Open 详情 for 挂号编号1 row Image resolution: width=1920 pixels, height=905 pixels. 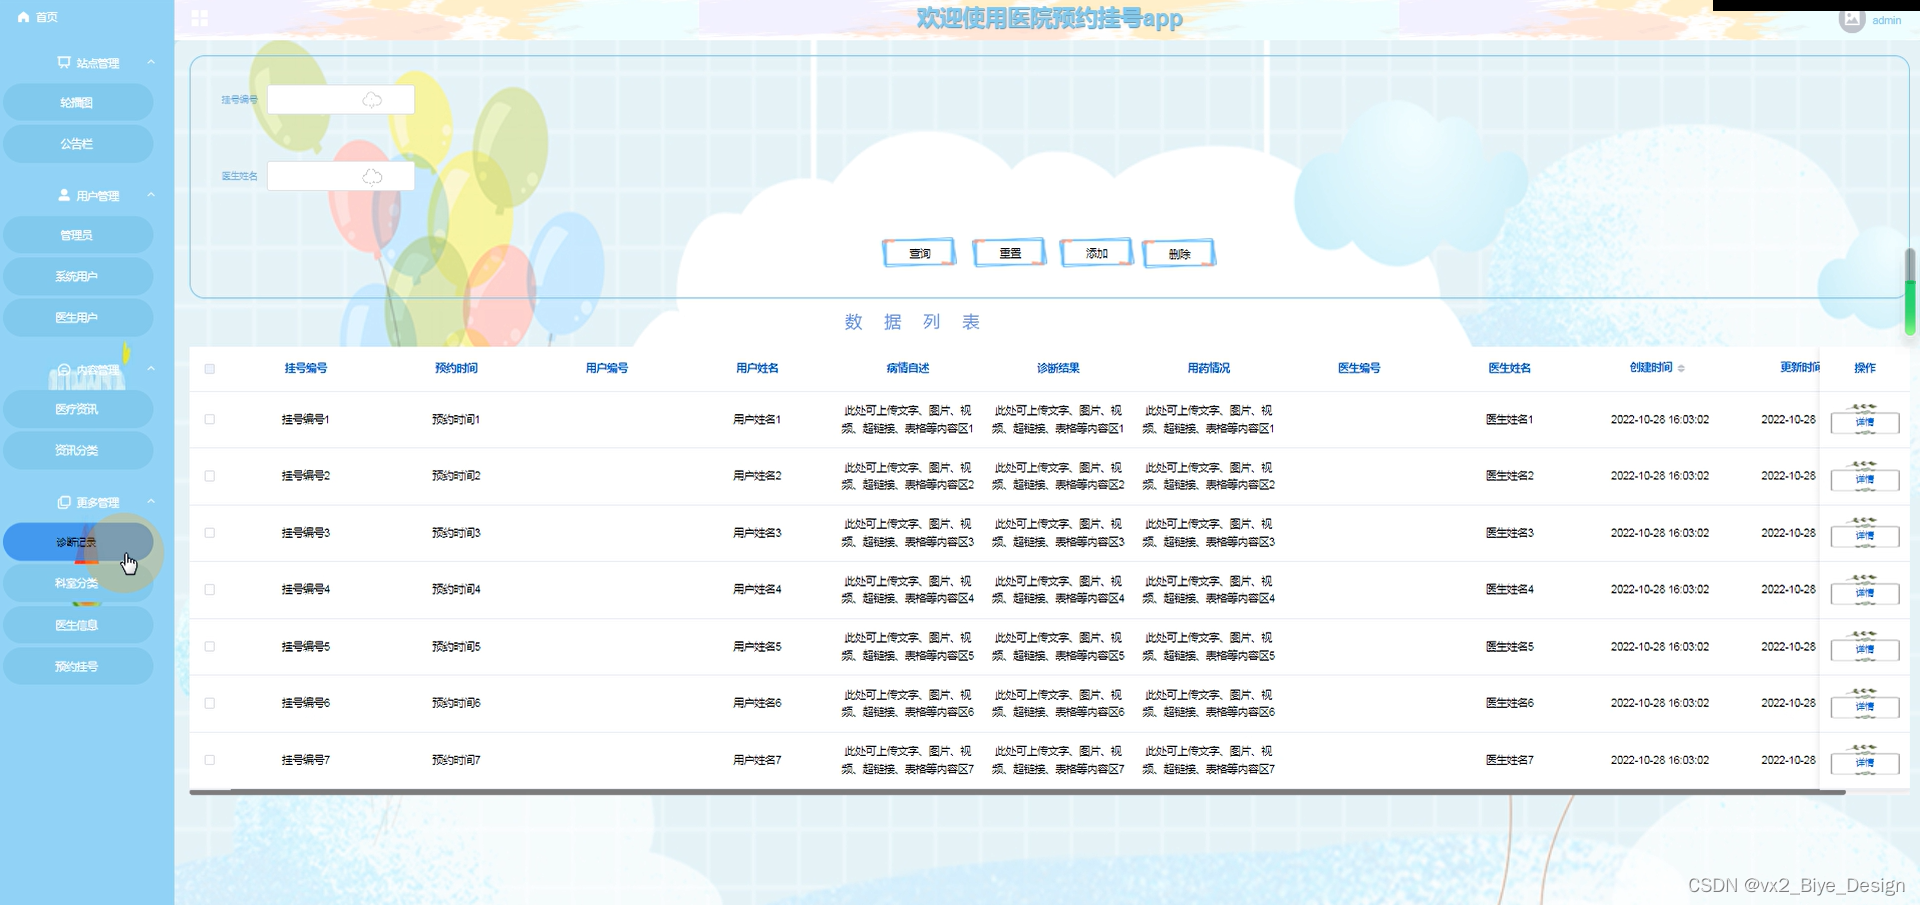tap(1865, 423)
